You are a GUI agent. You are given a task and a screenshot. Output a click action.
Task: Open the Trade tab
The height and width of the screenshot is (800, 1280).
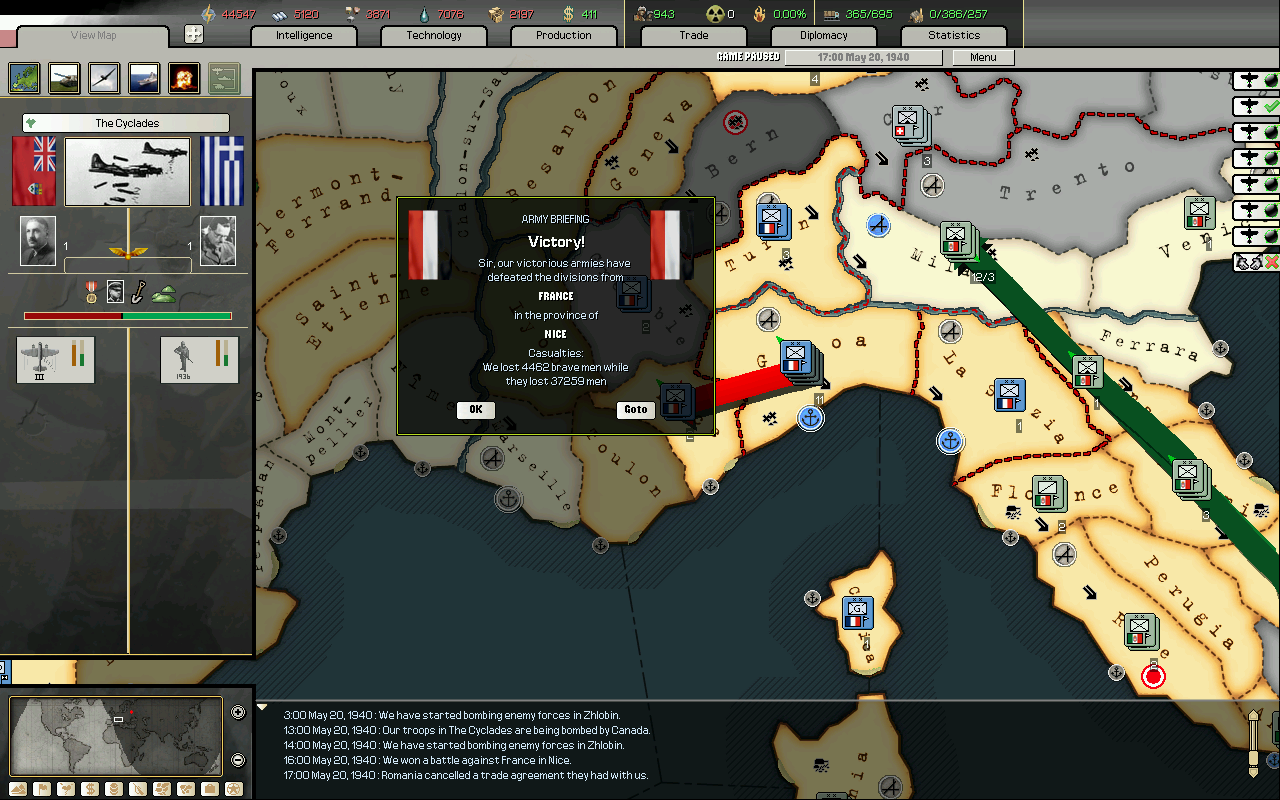(694, 35)
